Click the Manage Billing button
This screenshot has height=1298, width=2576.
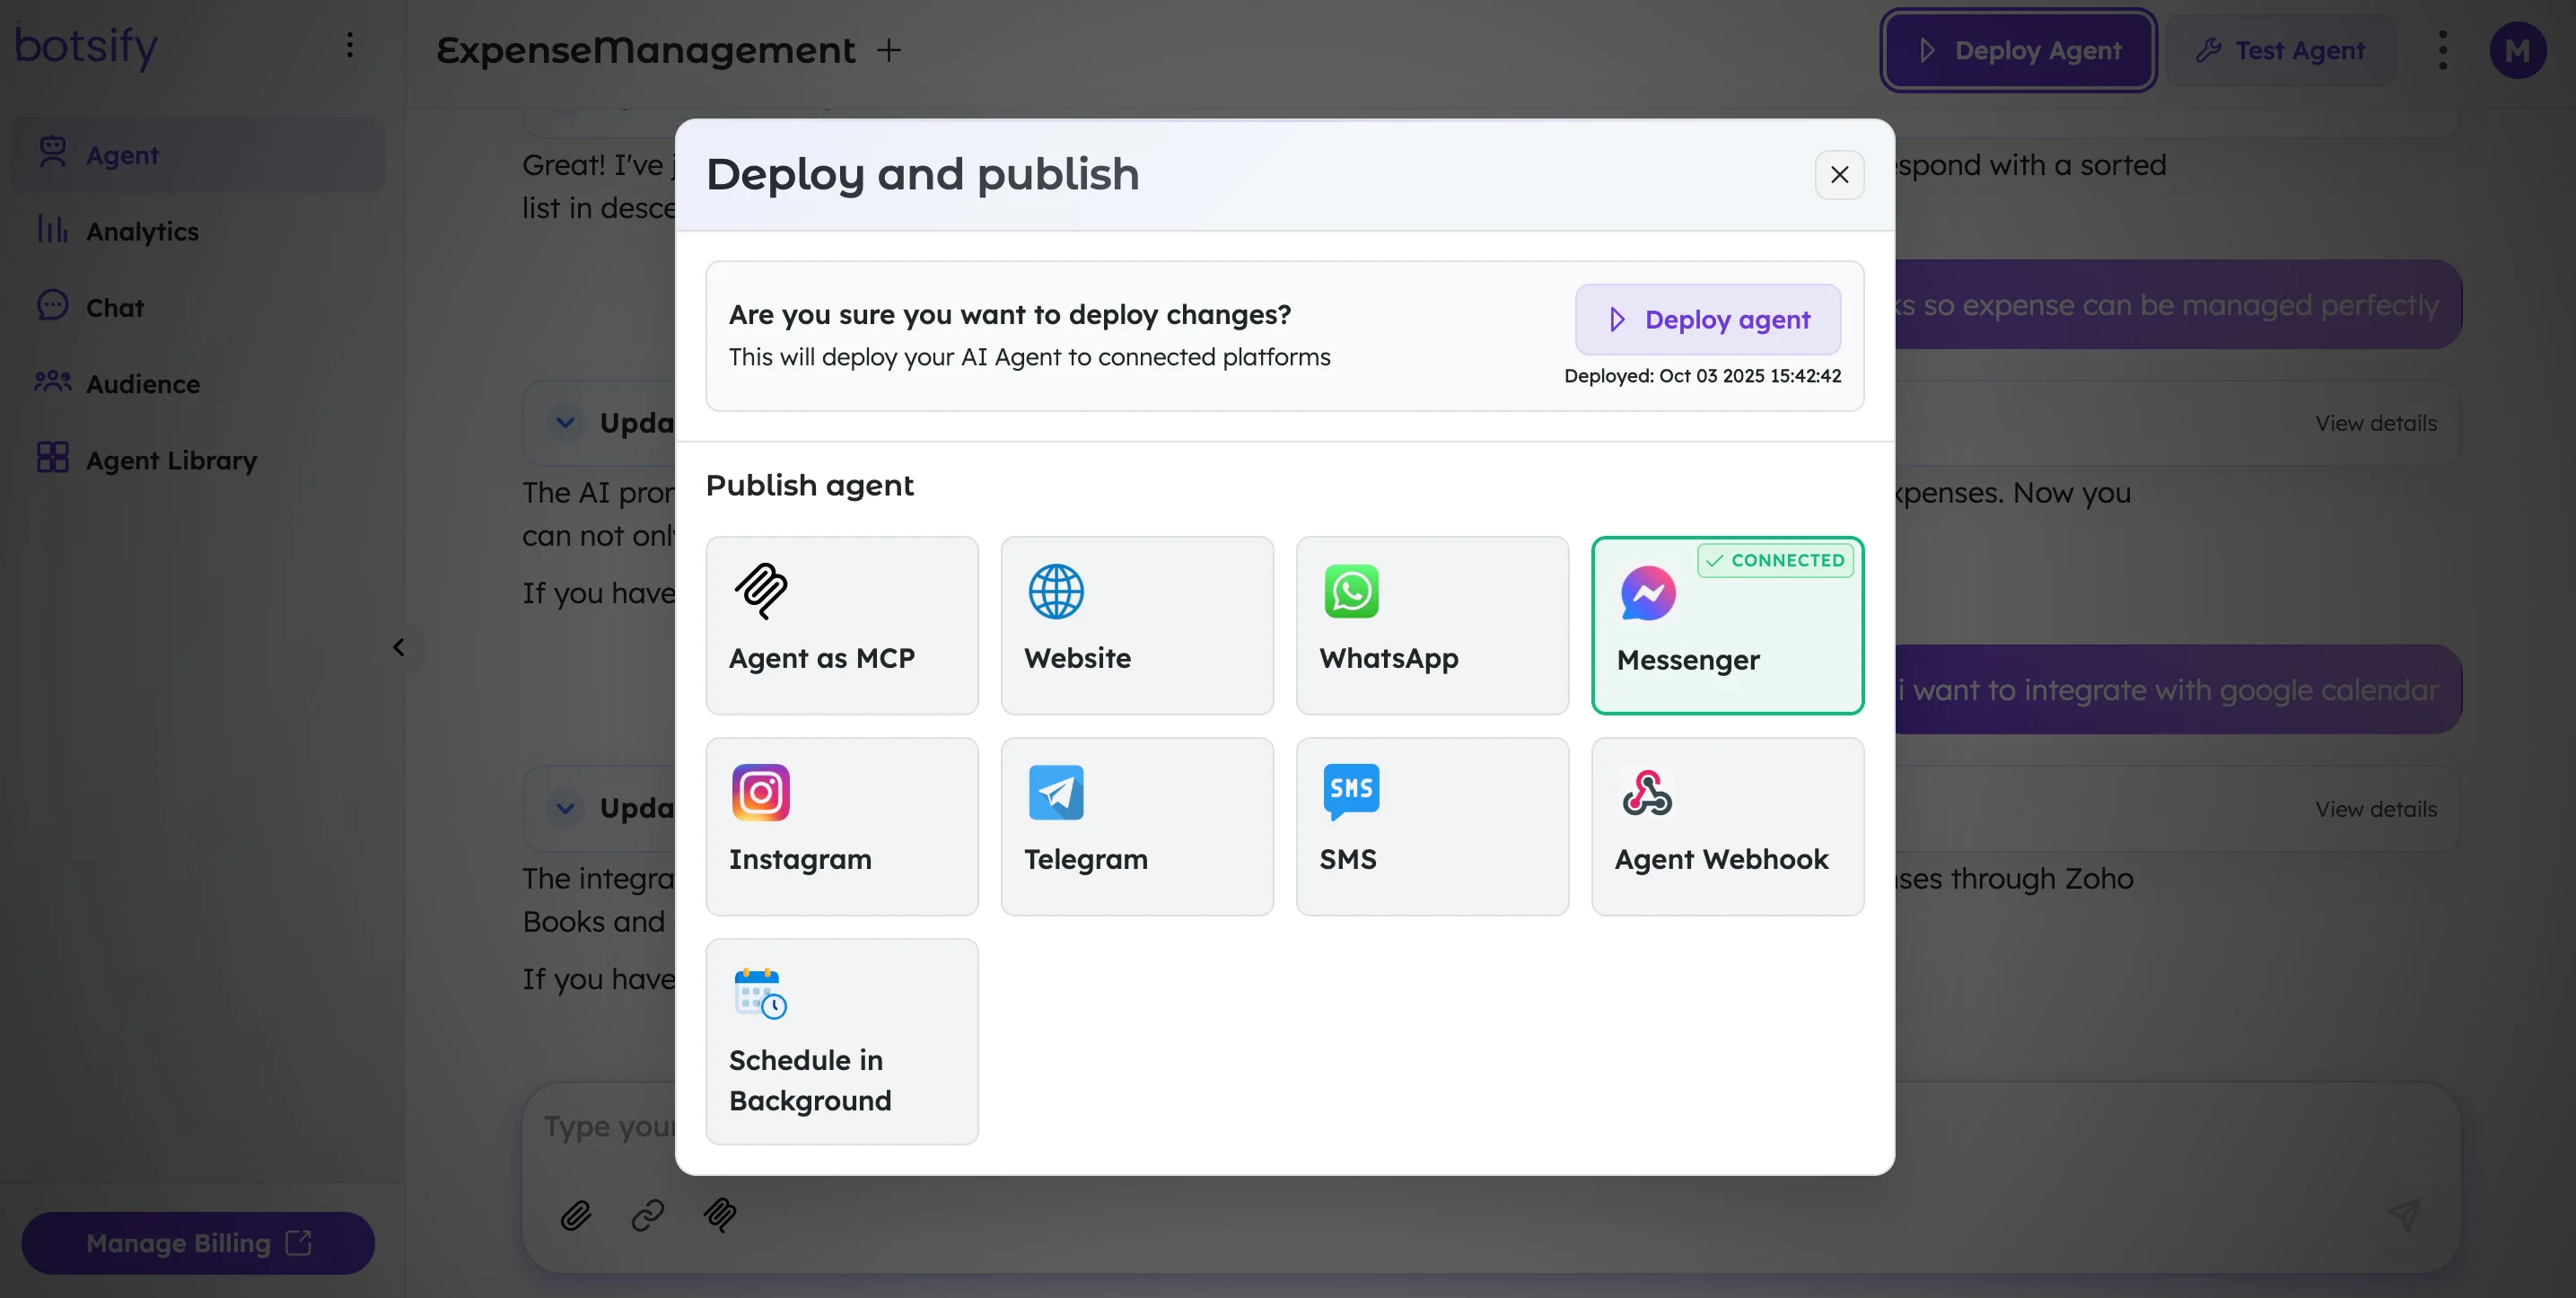[198, 1243]
